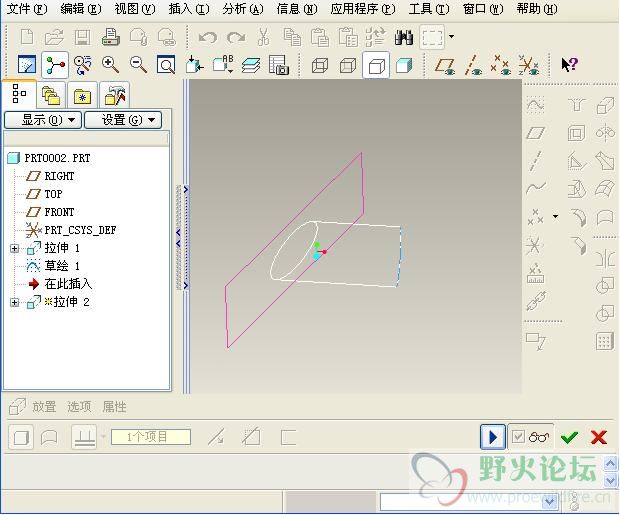This screenshot has width=620, height=515.
Task: Switch to the Favorites tab
Action: [x=82, y=95]
